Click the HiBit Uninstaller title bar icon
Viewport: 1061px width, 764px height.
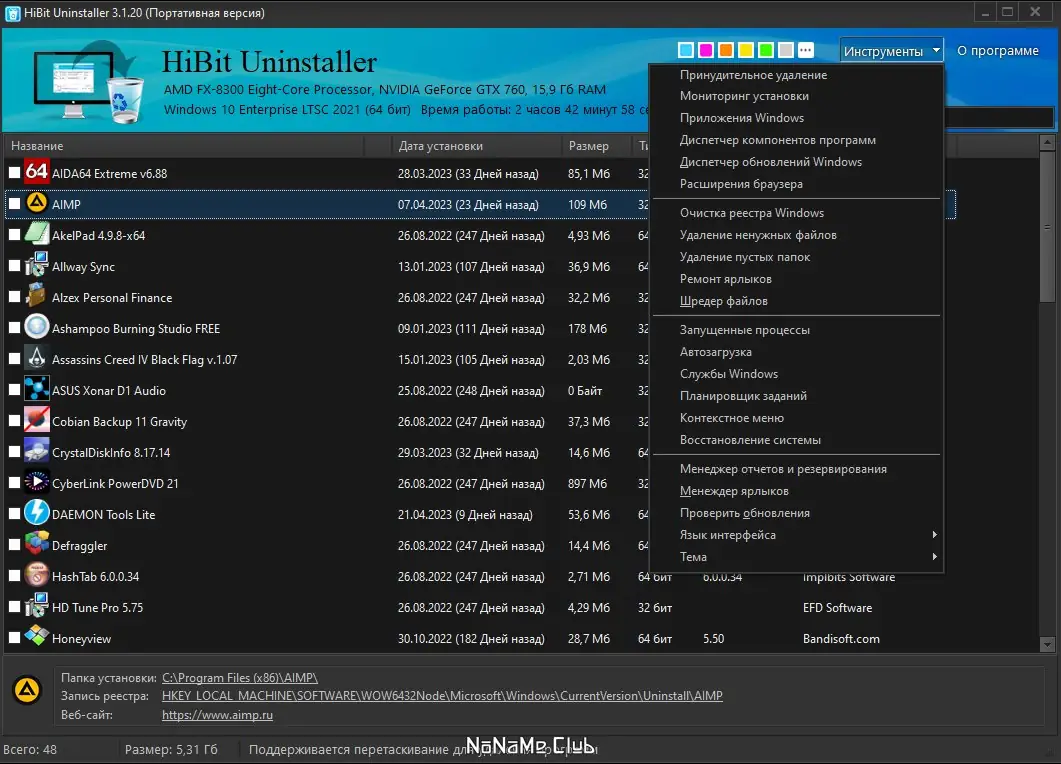pos(12,14)
